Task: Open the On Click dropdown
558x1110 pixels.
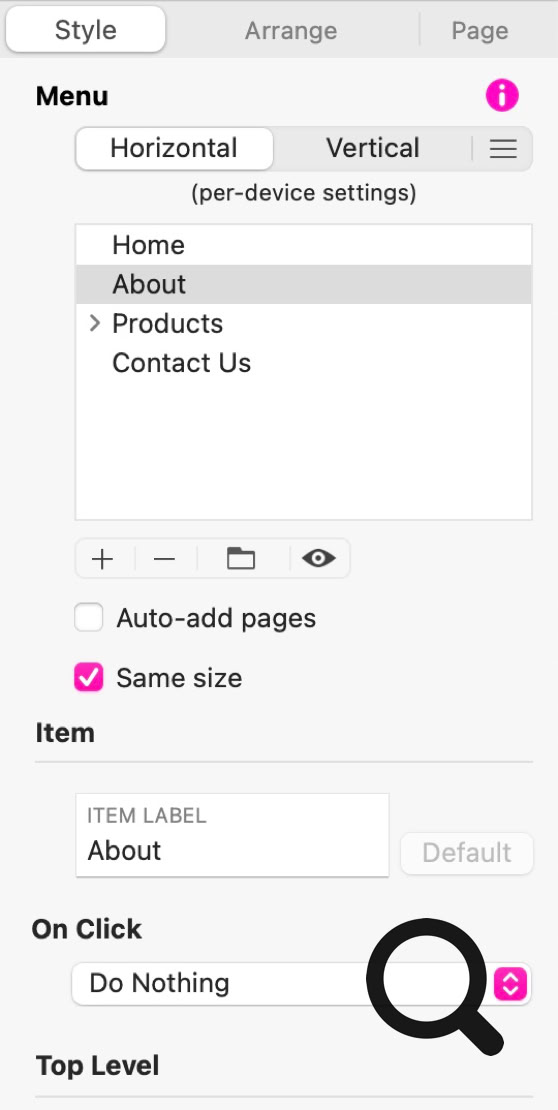Action: tap(302, 983)
